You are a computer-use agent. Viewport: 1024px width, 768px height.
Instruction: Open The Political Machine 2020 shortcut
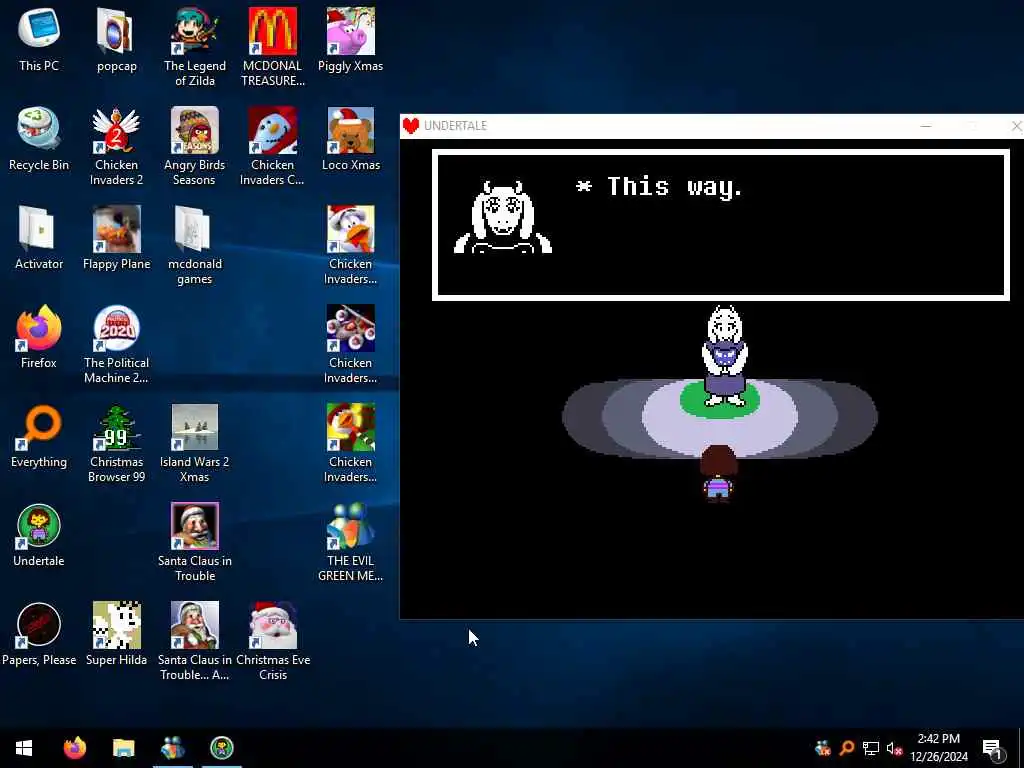pos(116,345)
